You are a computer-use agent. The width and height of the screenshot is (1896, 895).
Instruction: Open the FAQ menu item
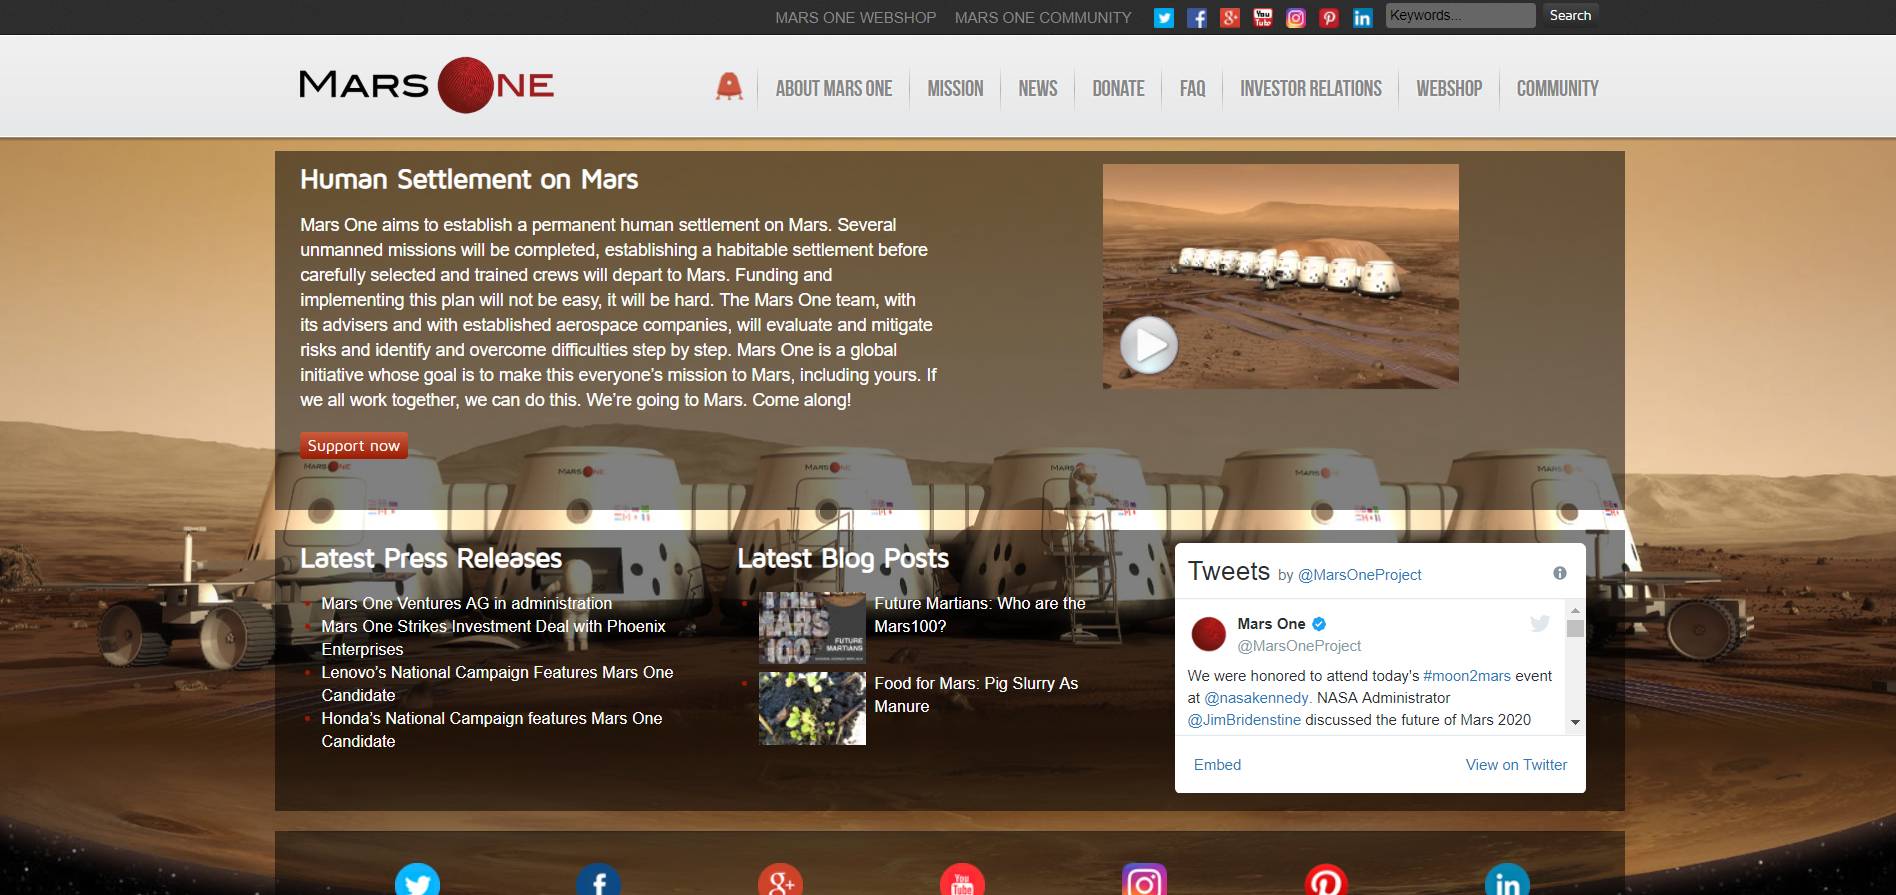point(1192,88)
